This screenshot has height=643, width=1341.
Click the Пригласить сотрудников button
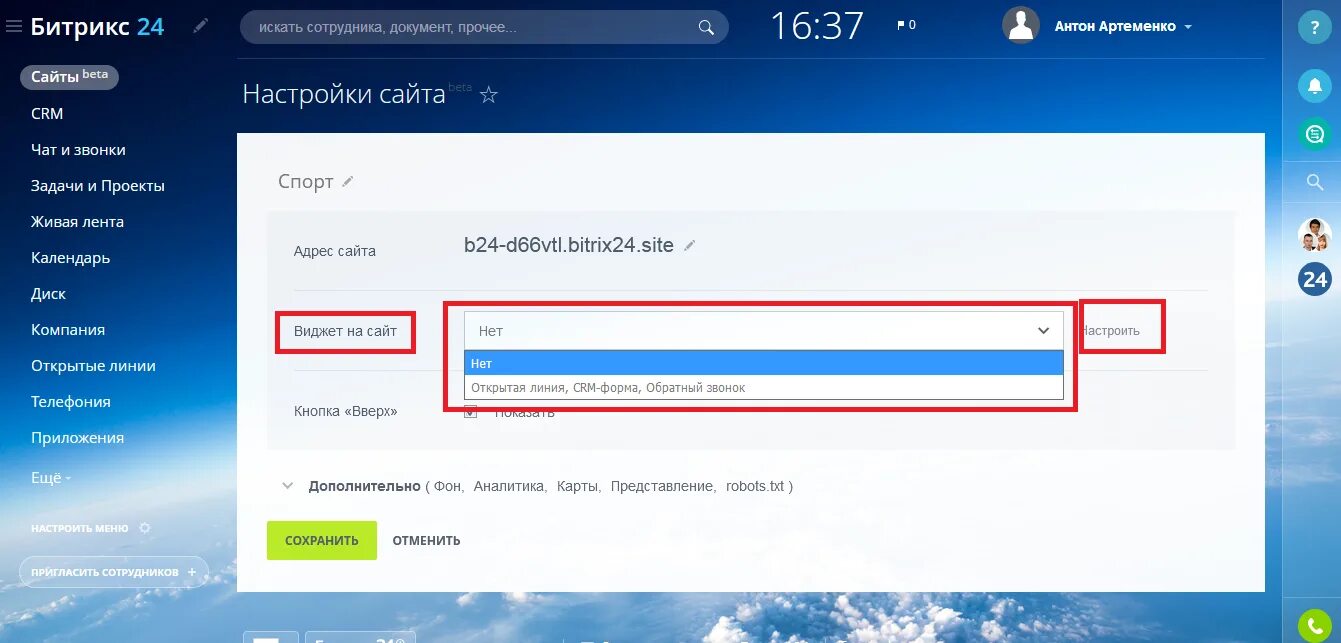tap(114, 572)
